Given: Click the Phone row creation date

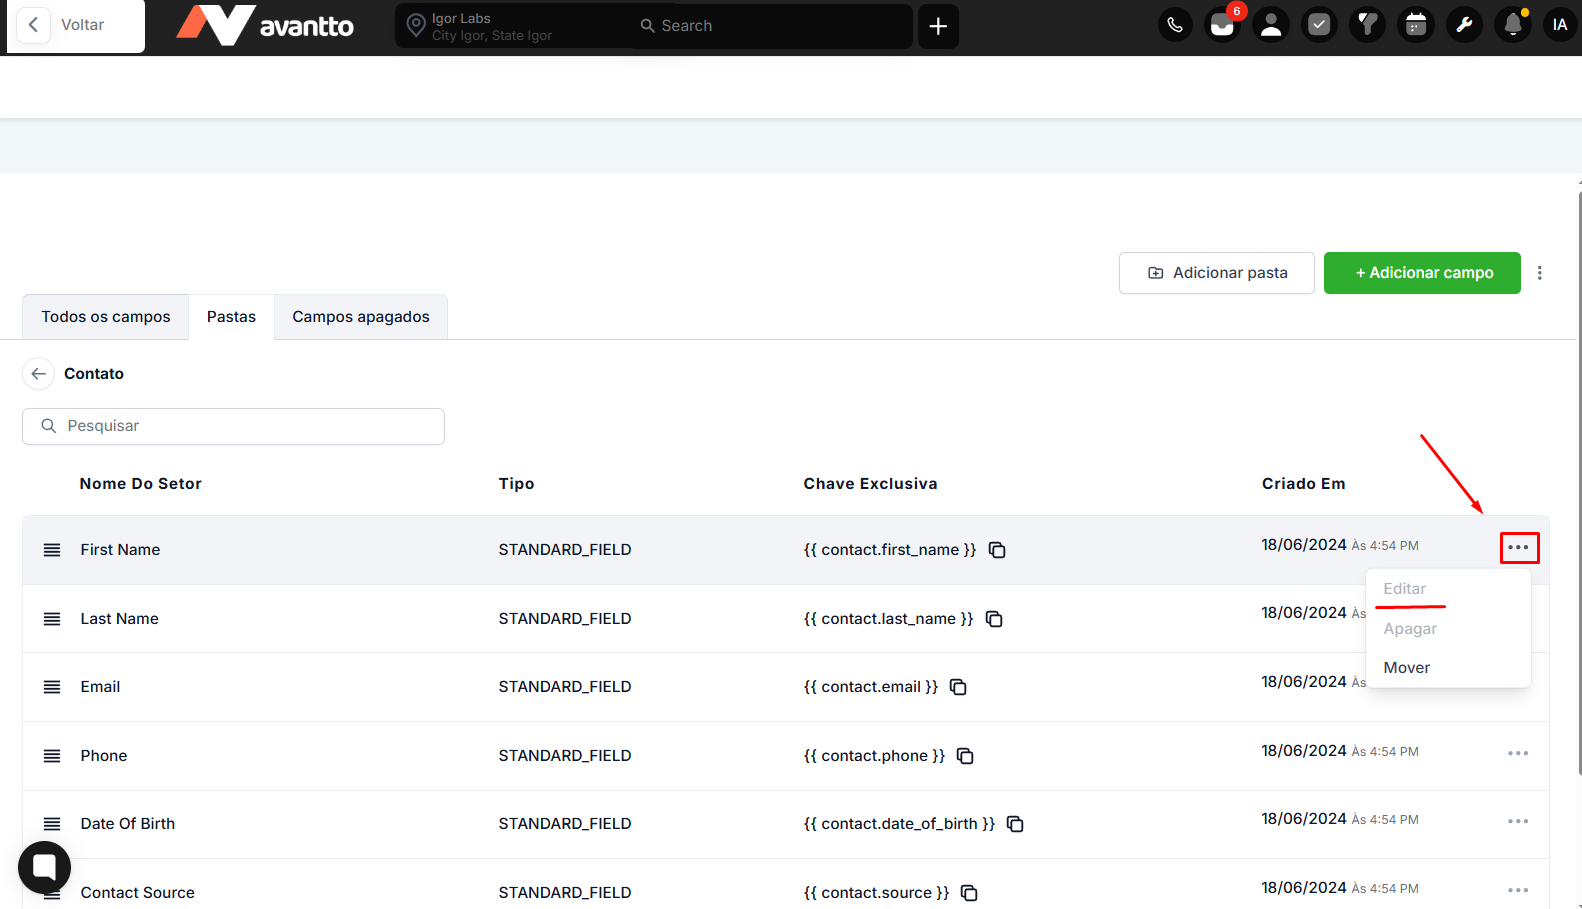Looking at the screenshot, I should pos(1340,751).
